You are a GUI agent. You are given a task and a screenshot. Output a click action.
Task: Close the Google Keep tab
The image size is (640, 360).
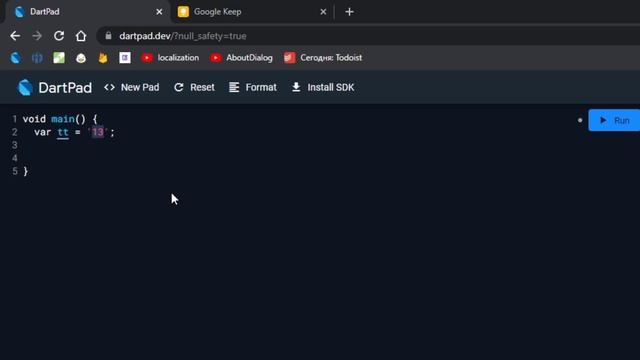click(323, 12)
